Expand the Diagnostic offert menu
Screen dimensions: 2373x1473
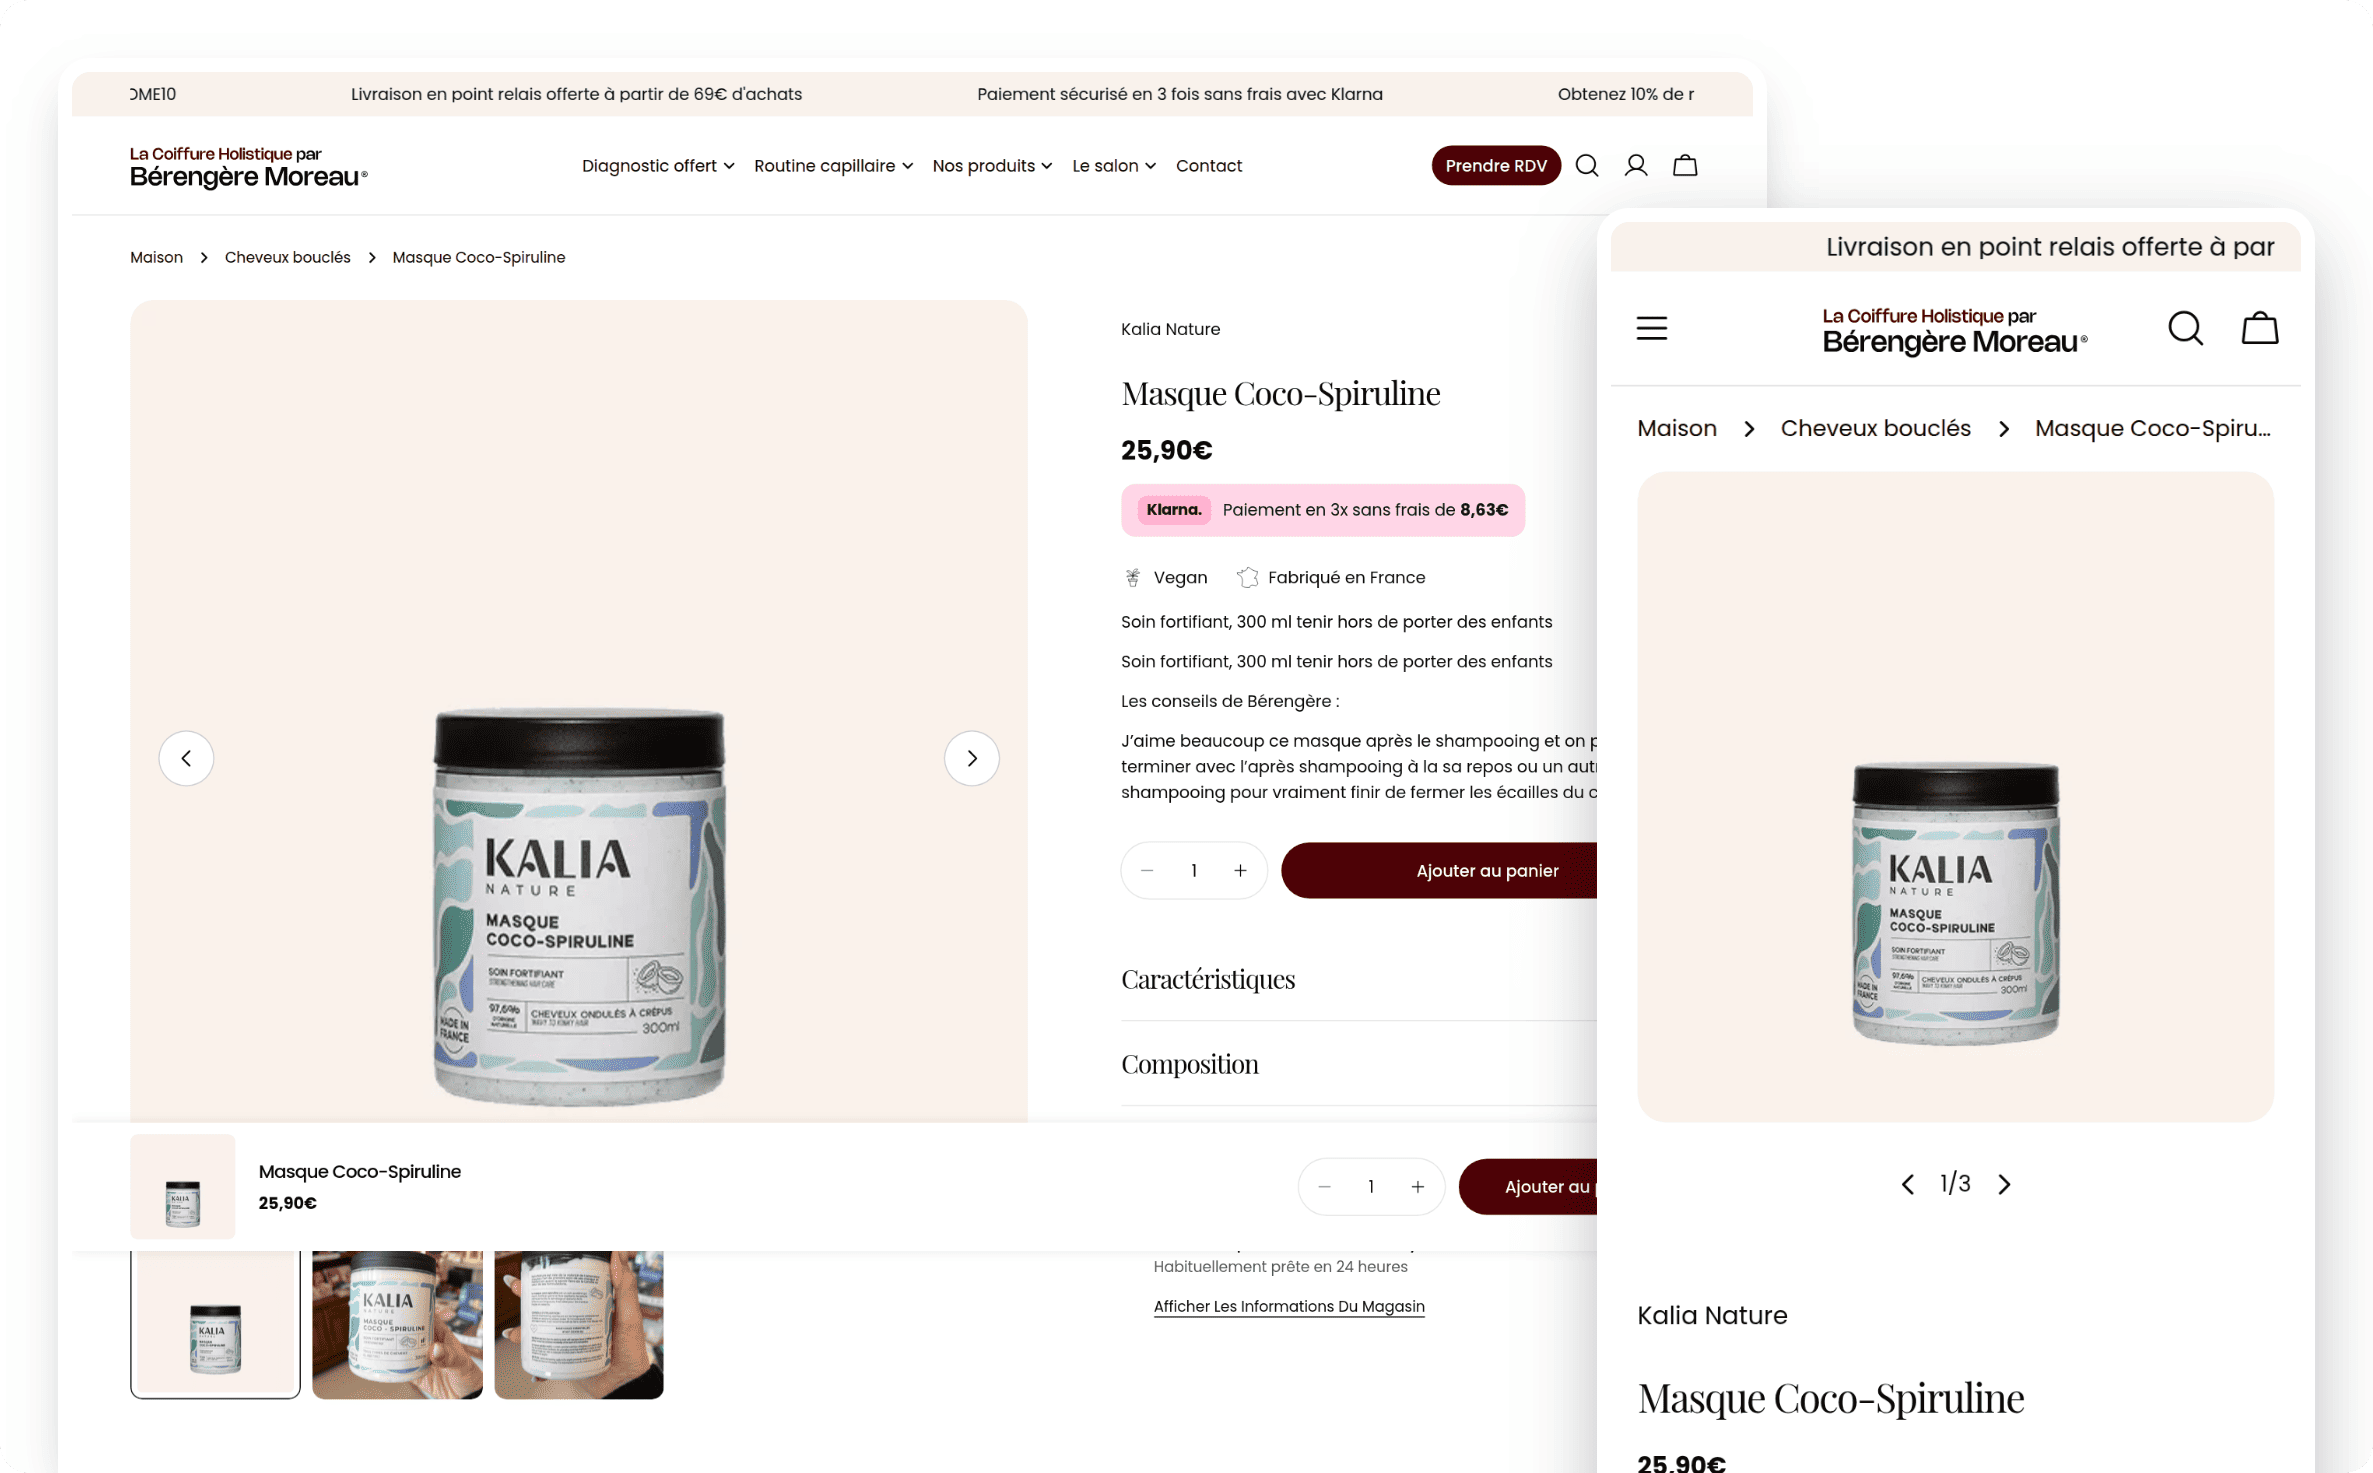(x=658, y=166)
